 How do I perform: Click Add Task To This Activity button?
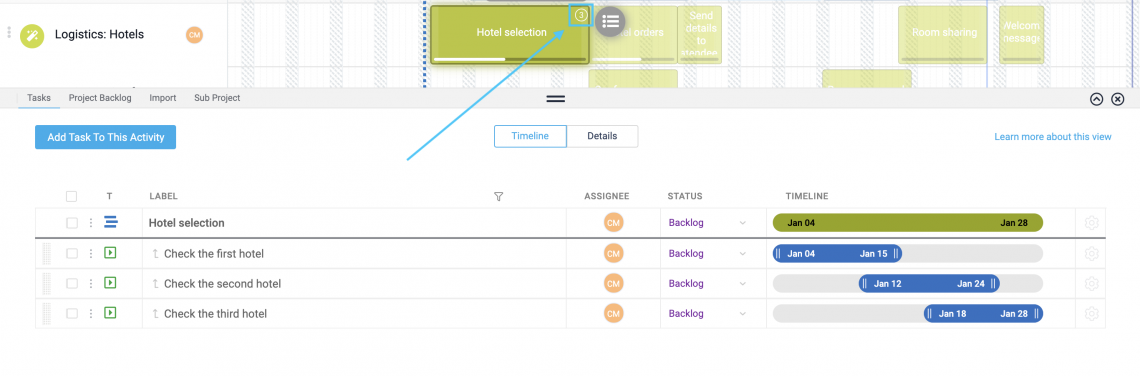click(x=105, y=137)
